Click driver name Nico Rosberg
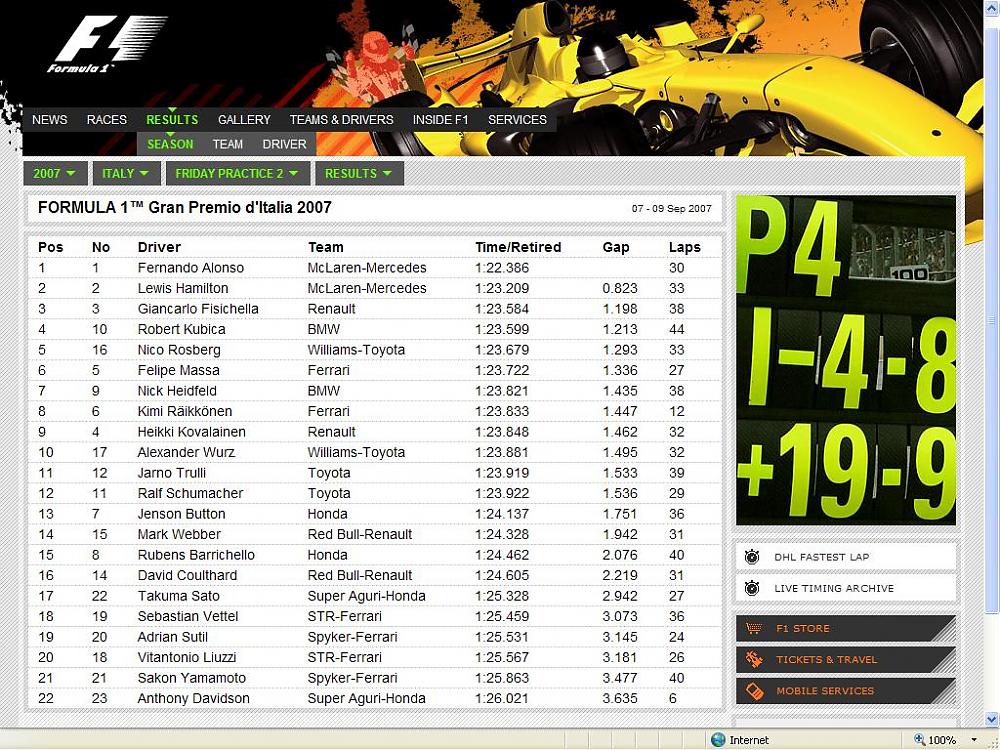The height and width of the screenshot is (750, 1000). (179, 350)
